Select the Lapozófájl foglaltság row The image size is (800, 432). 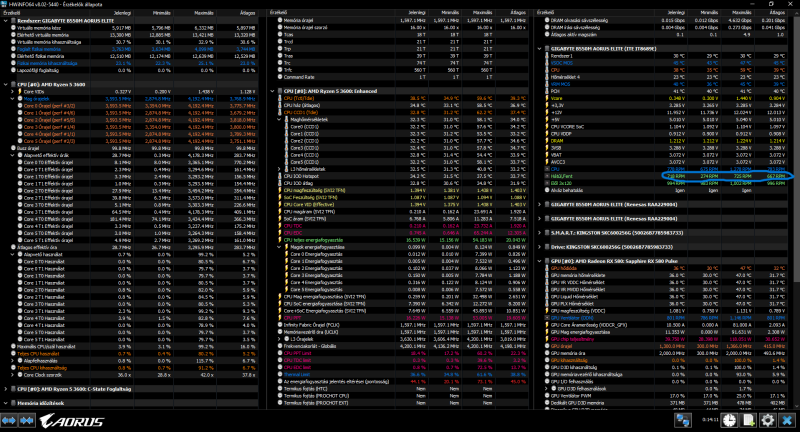[x=135, y=70]
